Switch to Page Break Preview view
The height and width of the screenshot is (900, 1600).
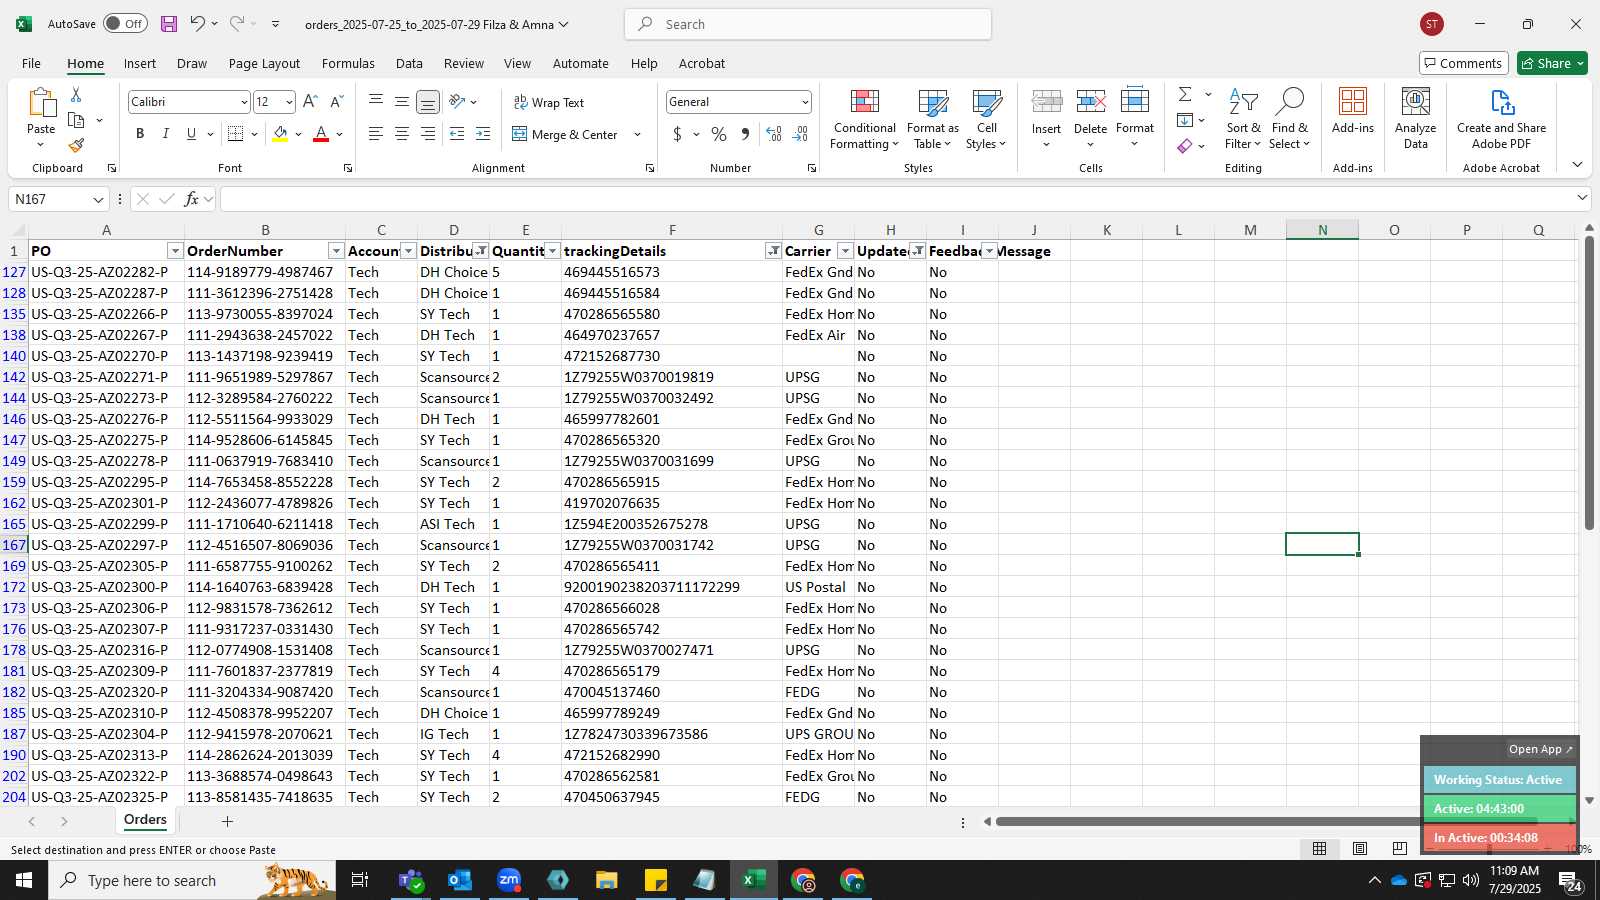[x=1399, y=849]
